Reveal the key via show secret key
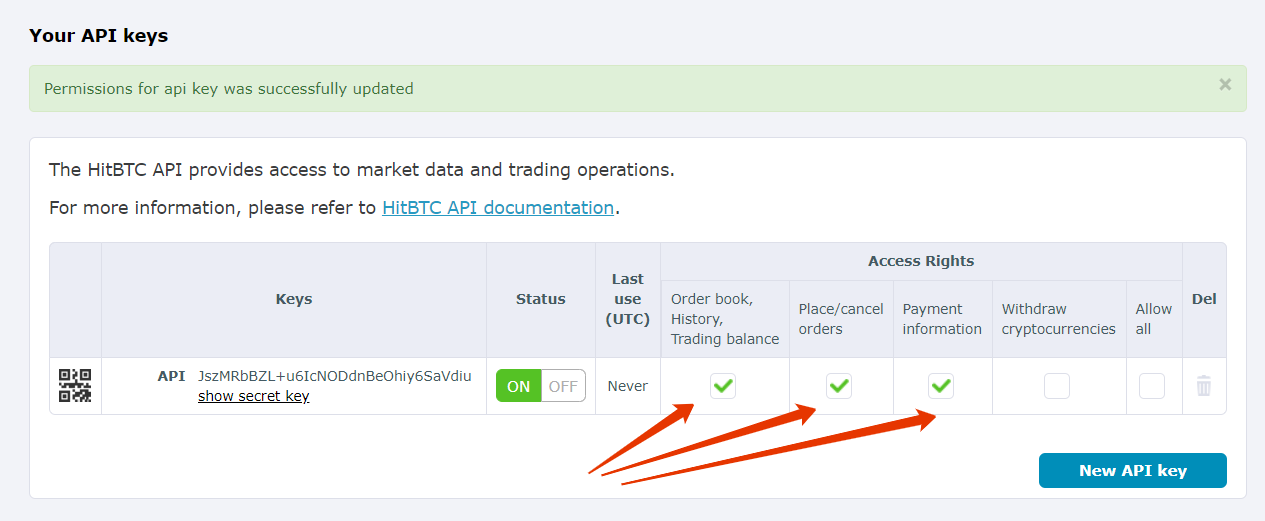The height and width of the screenshot is (521, 1265). click(253, 396)
